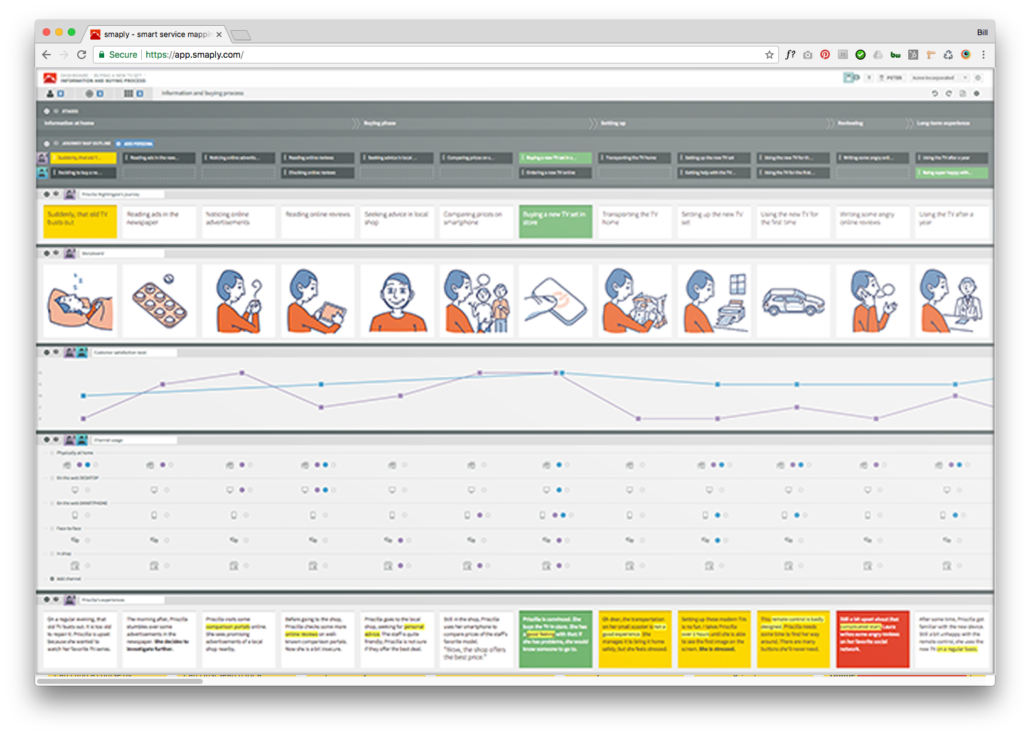Click the camera extension icon
Viewport: 1030px width, 736px height.
[x=808, y=55]
